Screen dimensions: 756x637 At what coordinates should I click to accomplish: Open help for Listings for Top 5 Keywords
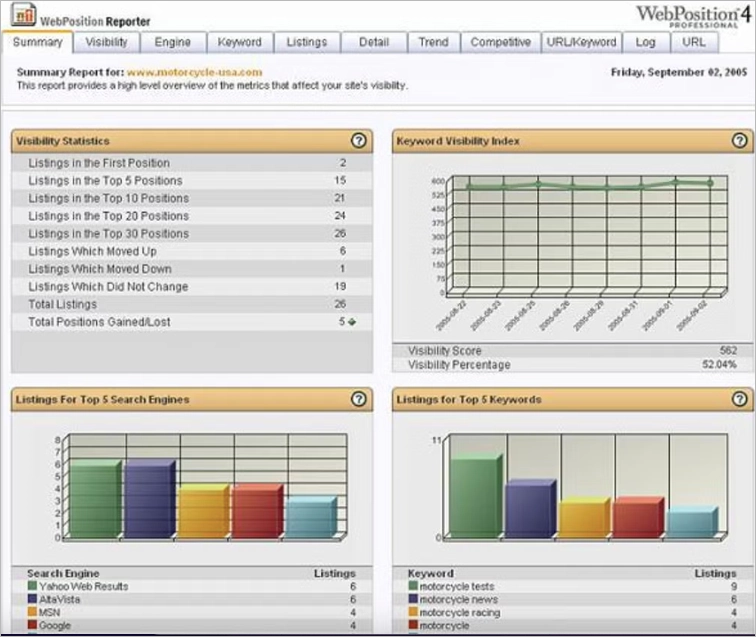point(739,399)
